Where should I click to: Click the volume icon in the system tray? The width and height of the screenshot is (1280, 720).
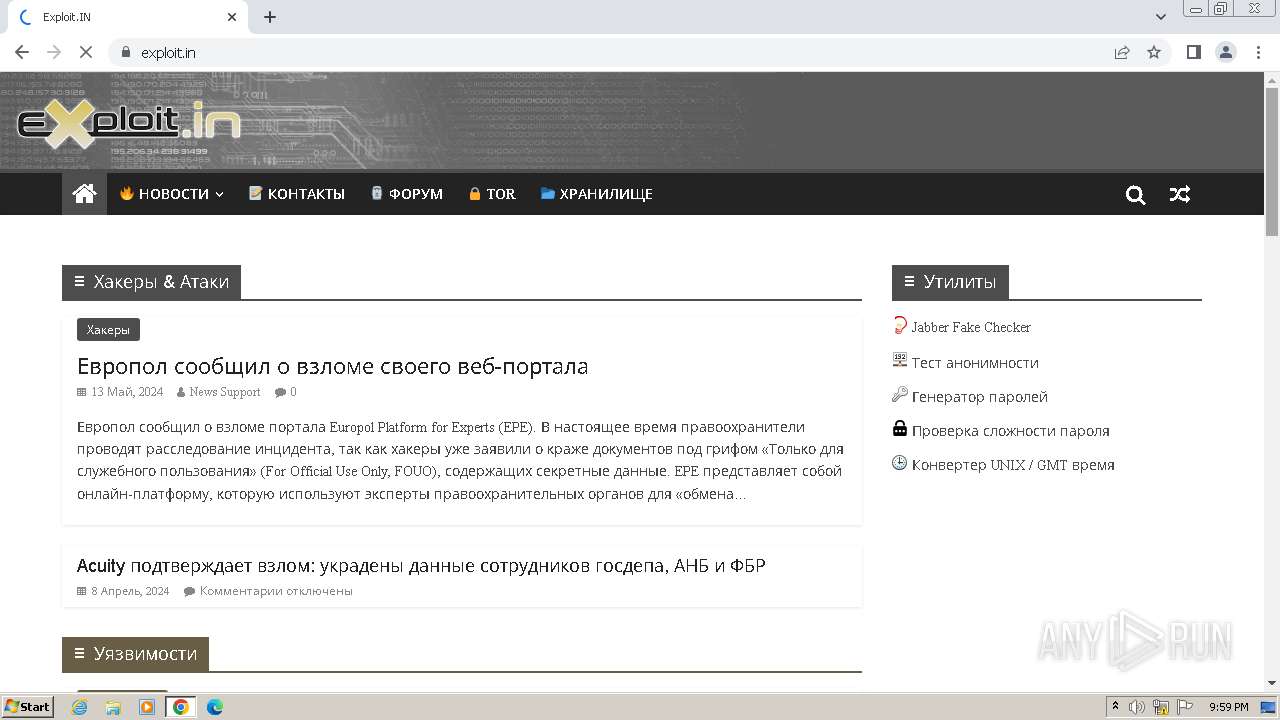1137,707
